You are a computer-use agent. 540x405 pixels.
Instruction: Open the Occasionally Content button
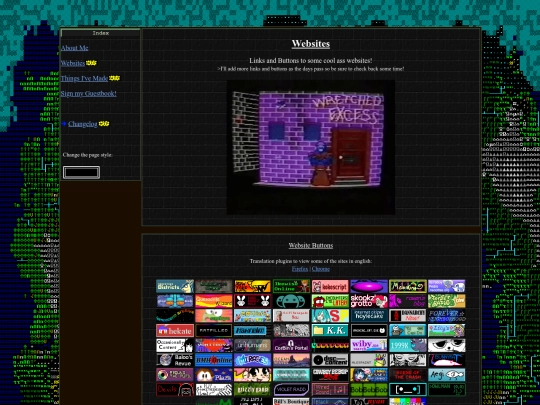point(175,345)
